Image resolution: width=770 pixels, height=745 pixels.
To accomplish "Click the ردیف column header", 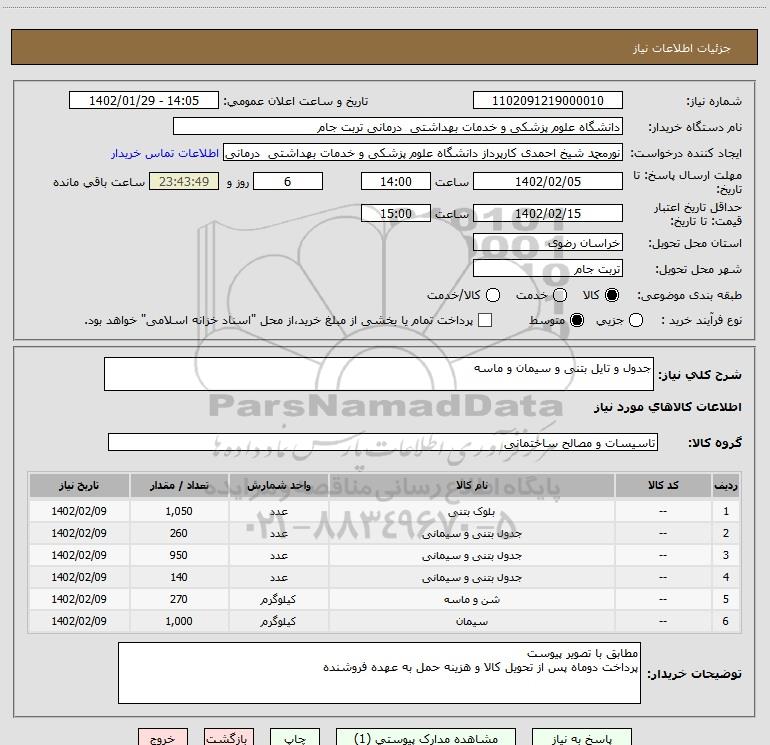I will point(726,485).
